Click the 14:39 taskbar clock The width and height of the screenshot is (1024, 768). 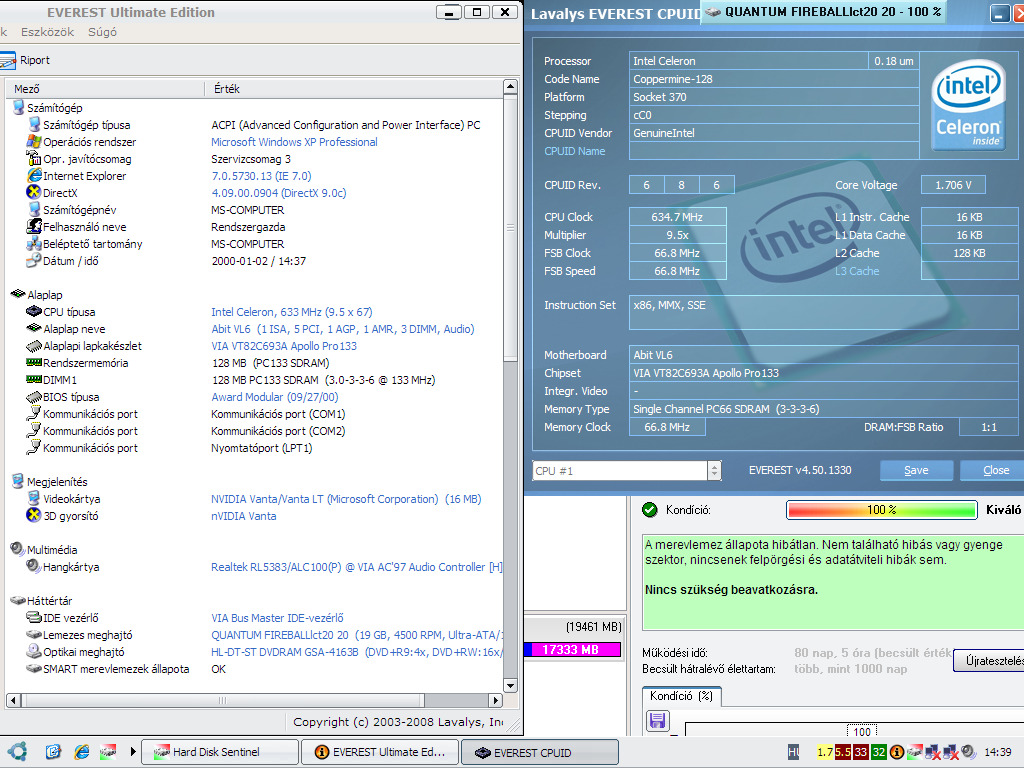tap(997, 752)
